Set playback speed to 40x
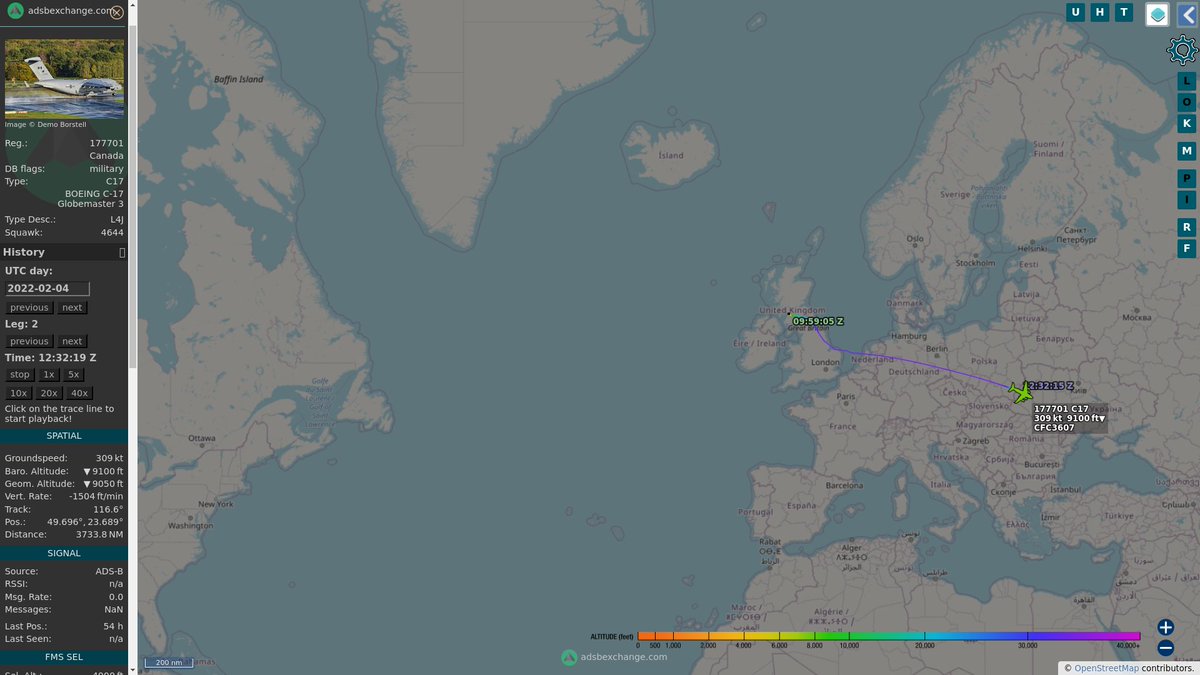Image resolution: width=1200 pixels, height=675 pixels. coord(80,393)
